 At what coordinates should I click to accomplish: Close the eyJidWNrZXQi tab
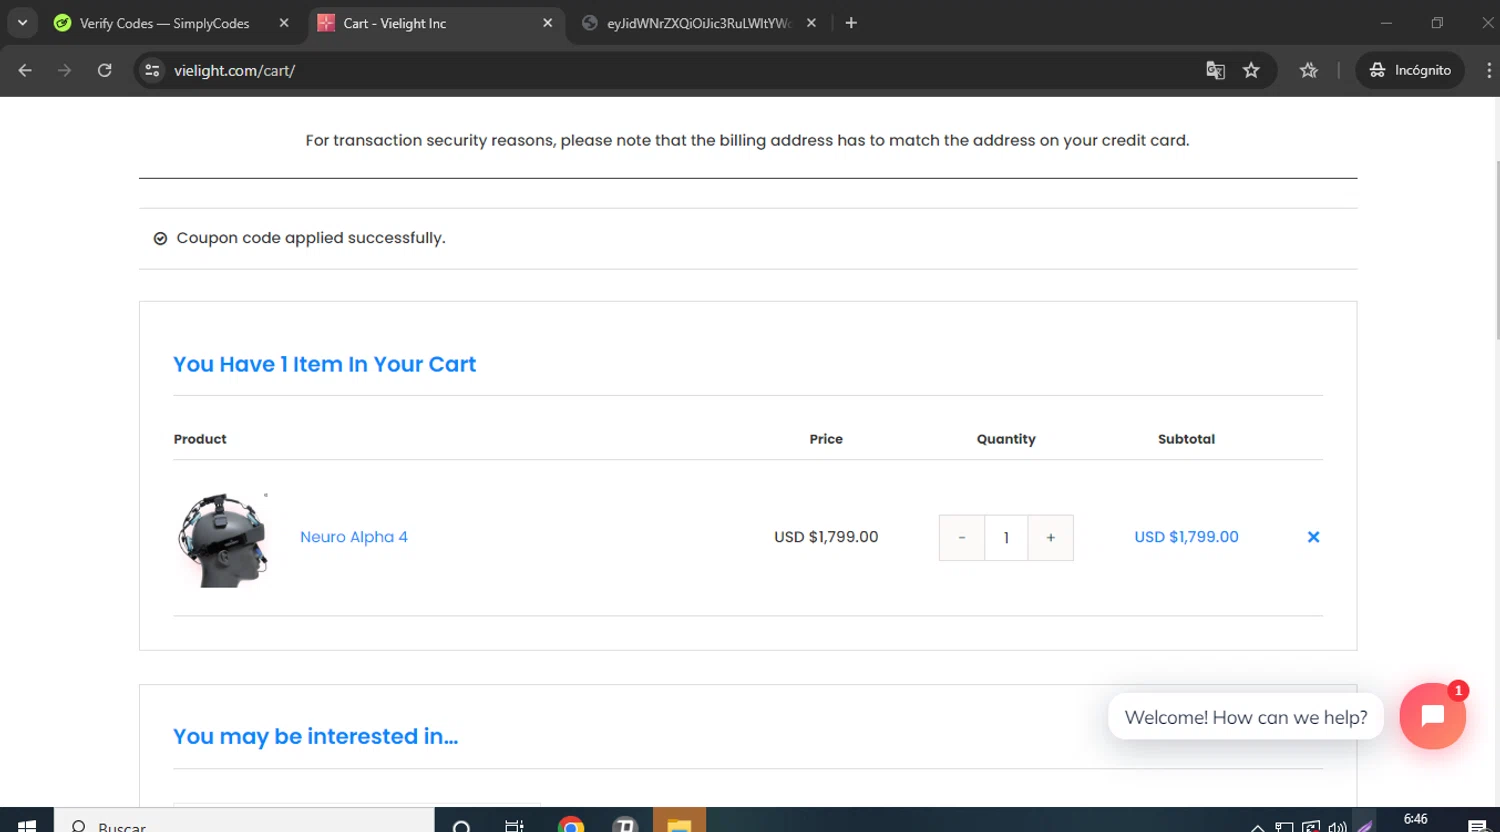click(811, 23)
